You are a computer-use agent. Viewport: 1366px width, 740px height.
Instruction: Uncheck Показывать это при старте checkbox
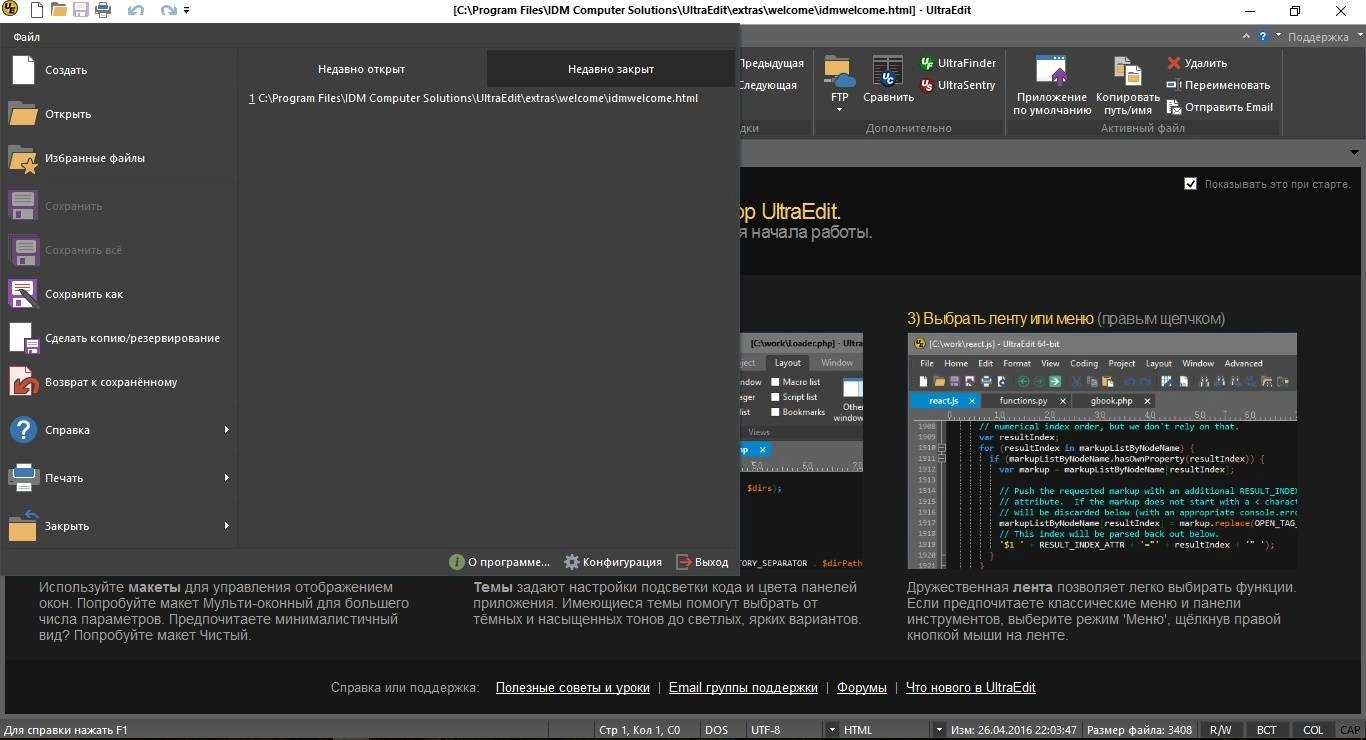point(1190,184)
